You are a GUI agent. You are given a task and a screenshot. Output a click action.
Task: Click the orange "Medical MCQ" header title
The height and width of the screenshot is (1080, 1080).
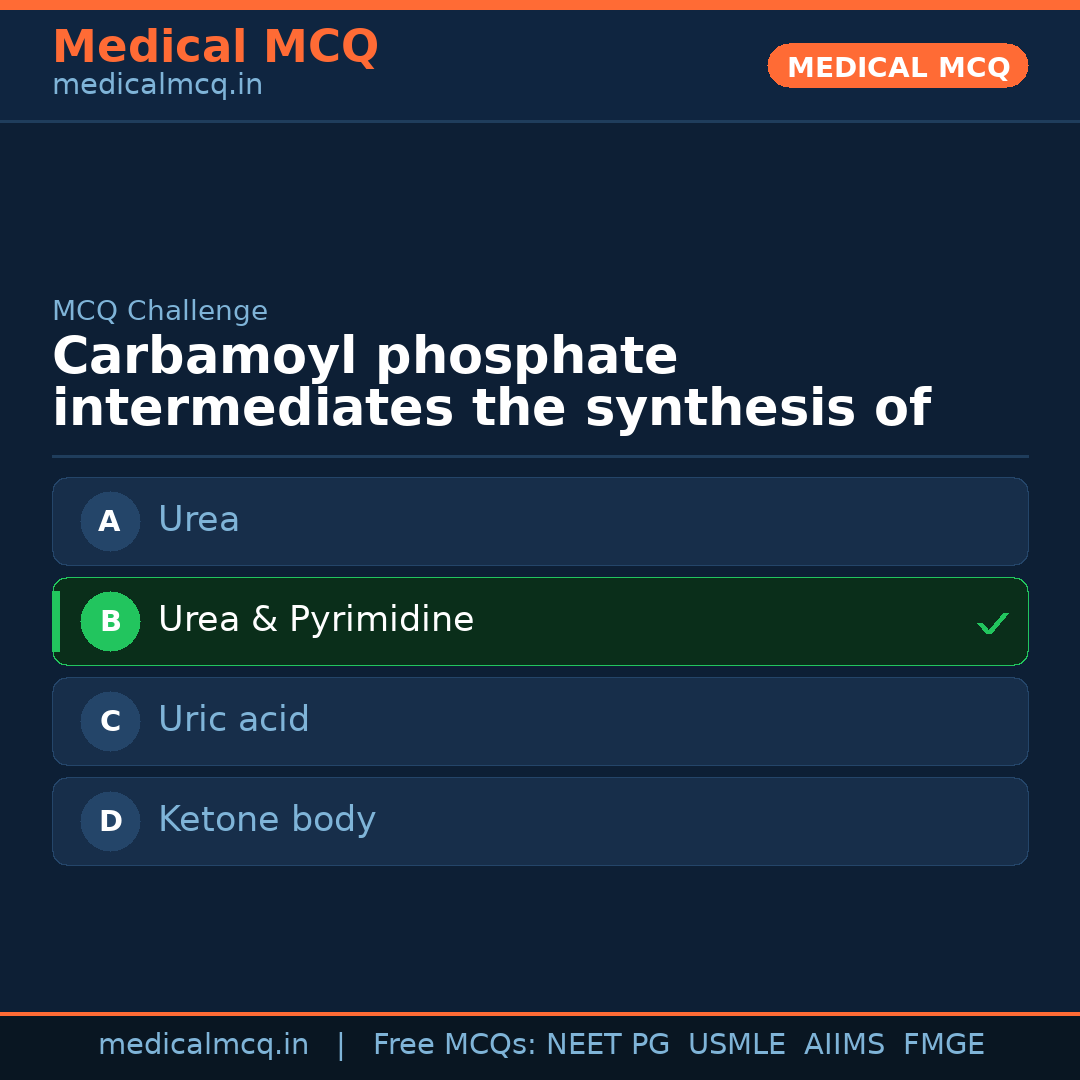[215, 47]
